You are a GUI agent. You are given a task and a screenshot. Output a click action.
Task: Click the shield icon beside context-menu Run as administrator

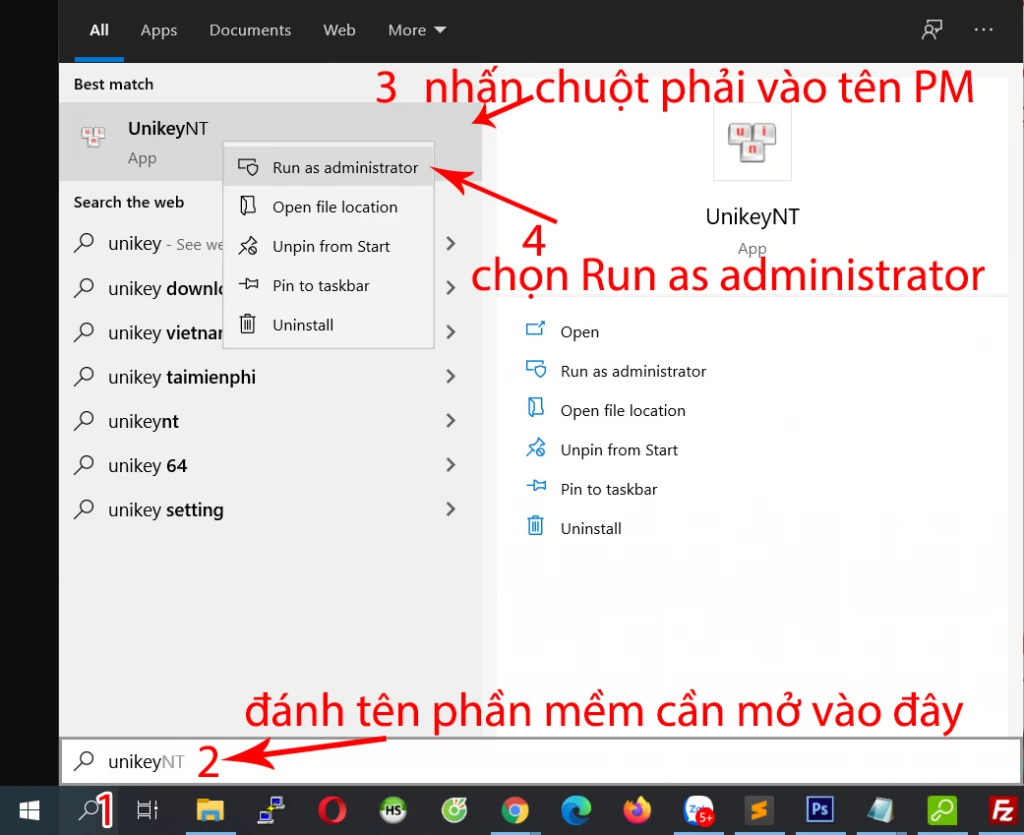click(248, 167)
